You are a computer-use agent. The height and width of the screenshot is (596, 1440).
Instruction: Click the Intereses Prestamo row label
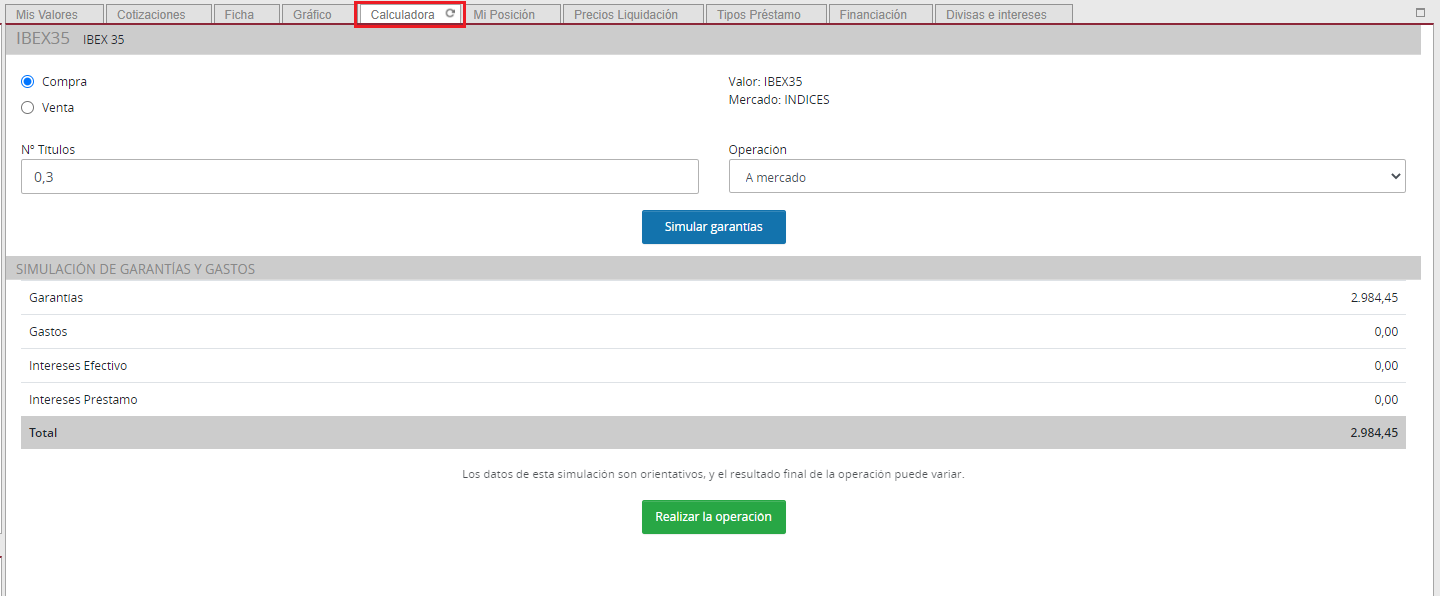84,400
